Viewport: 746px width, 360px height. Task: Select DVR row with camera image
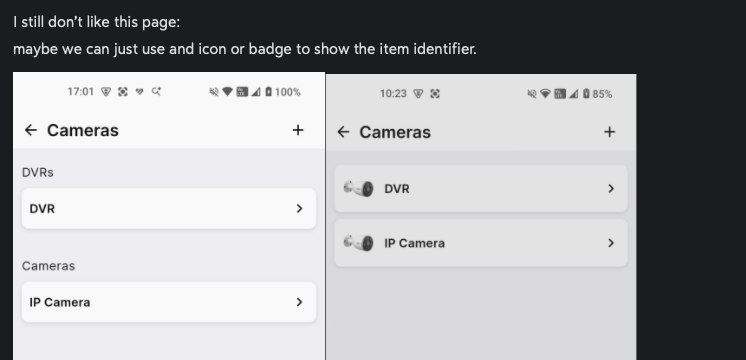click(x=481, y=189)
